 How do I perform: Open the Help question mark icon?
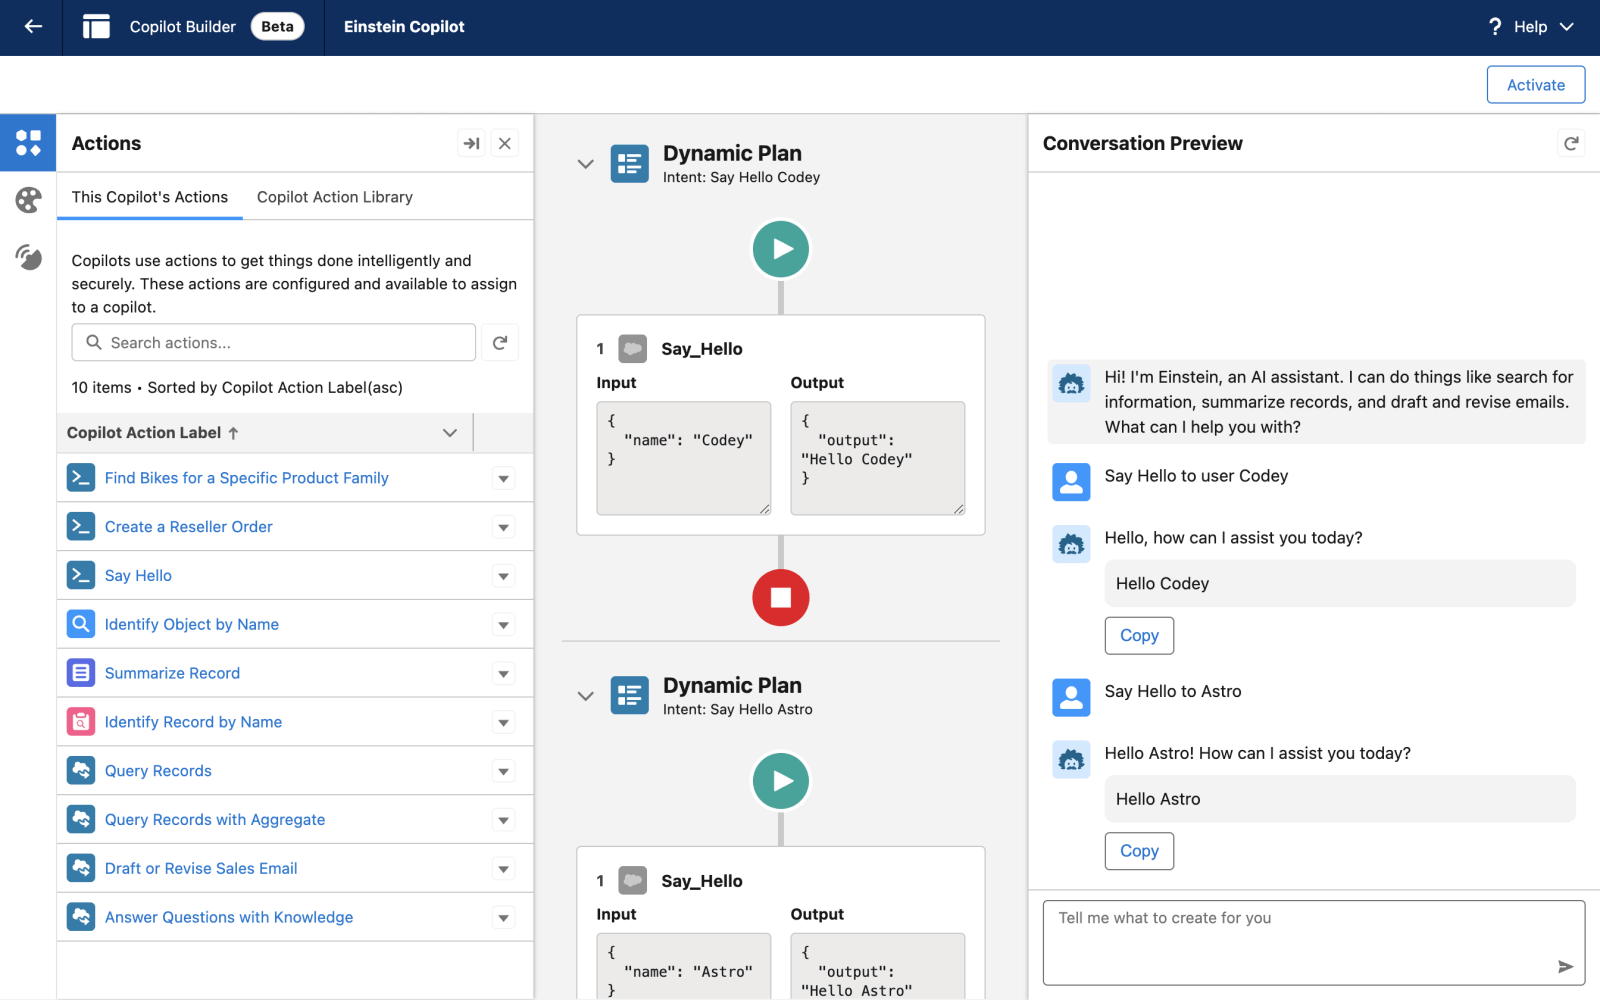1495,27
